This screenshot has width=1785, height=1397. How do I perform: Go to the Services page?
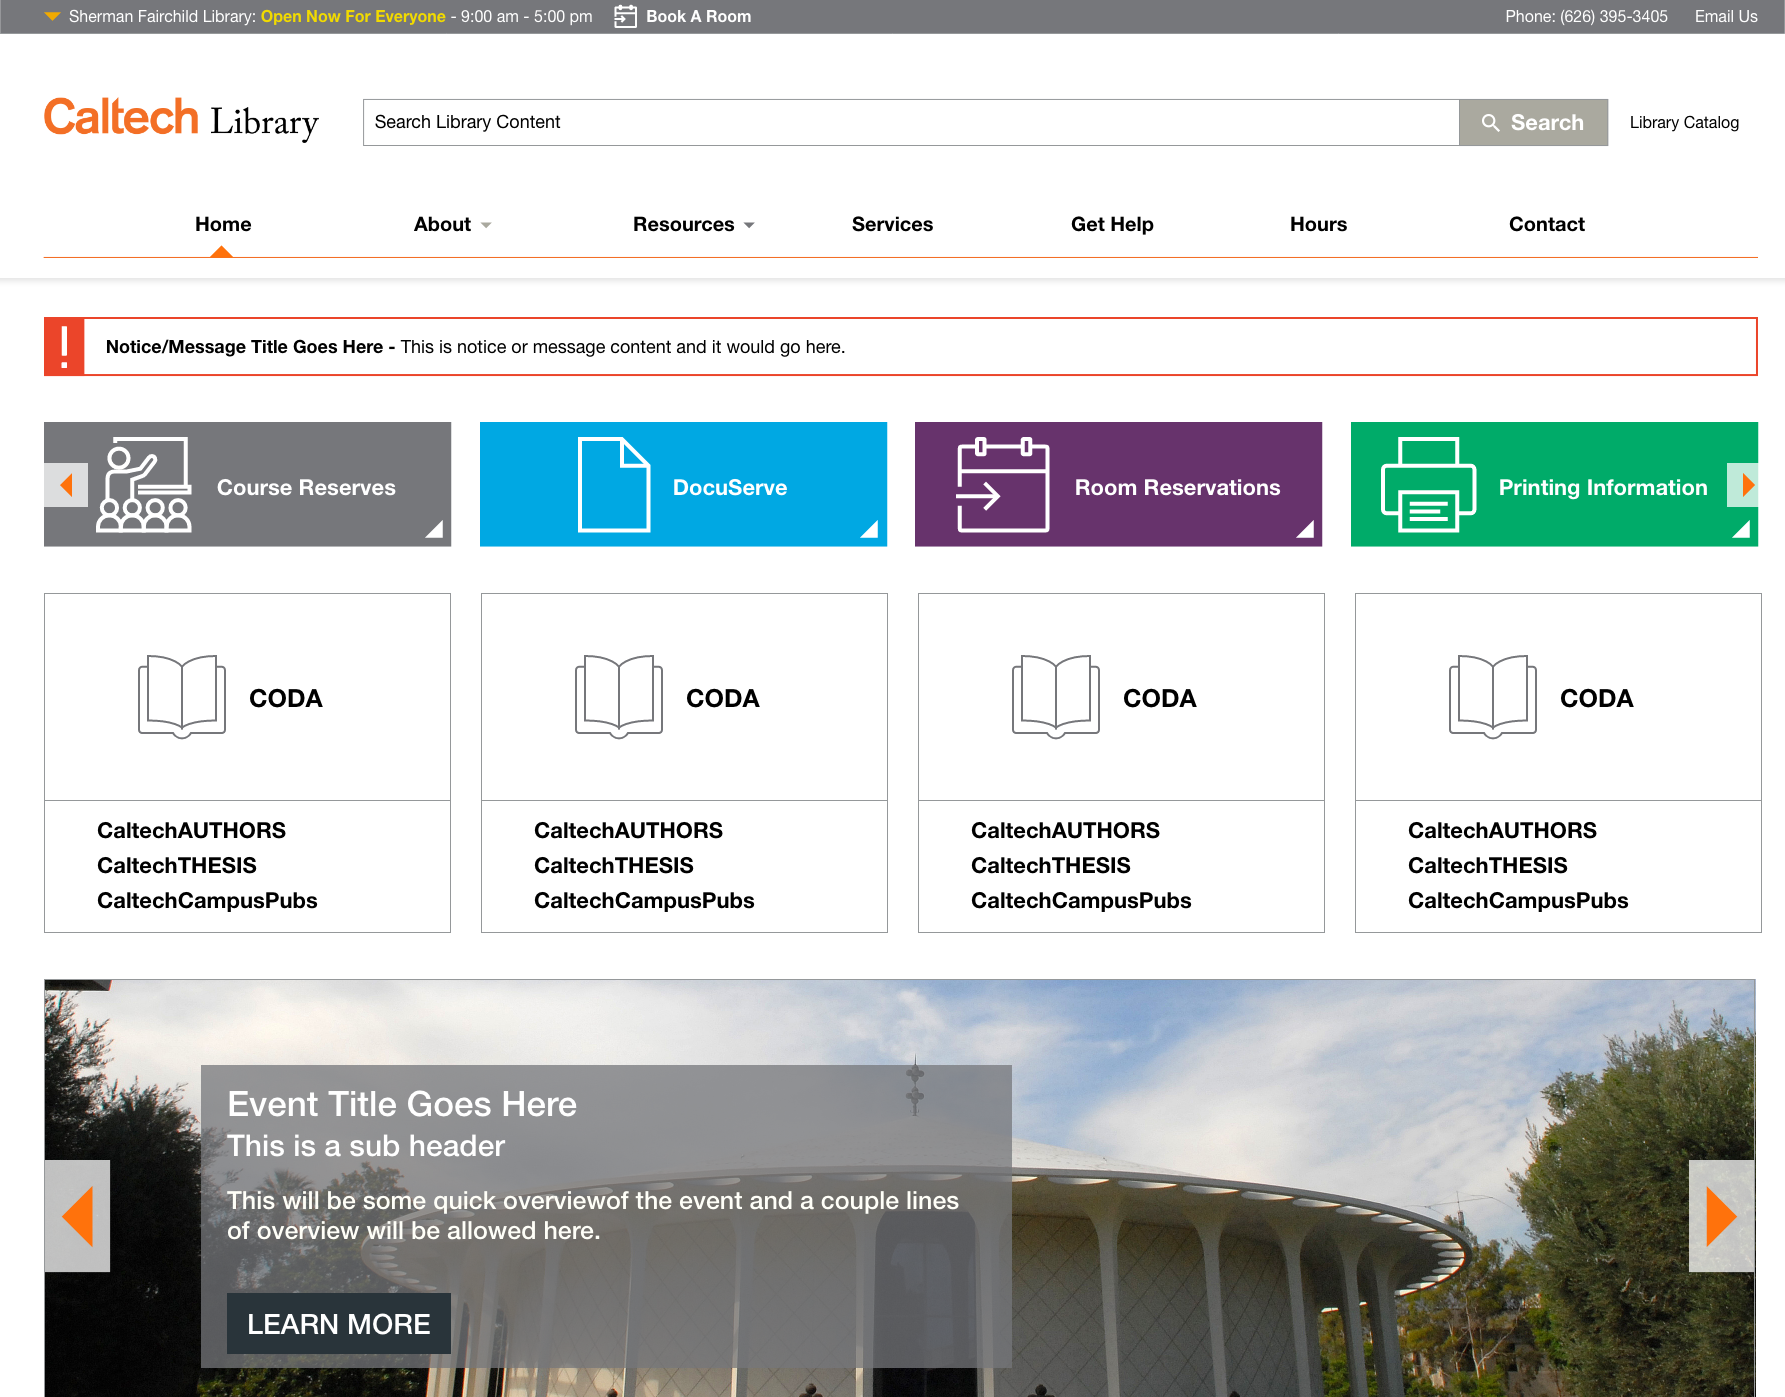point(892,224)
